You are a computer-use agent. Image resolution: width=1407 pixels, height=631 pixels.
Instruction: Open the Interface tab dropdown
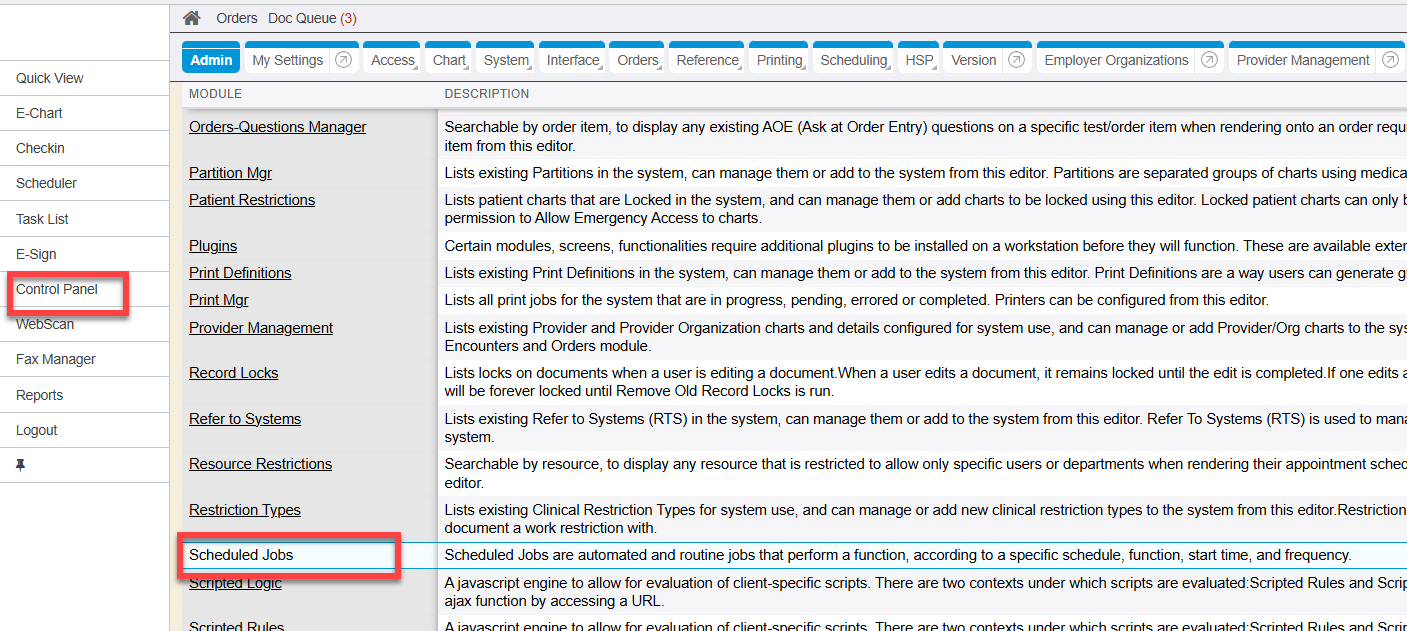click(x=573, y=60)
